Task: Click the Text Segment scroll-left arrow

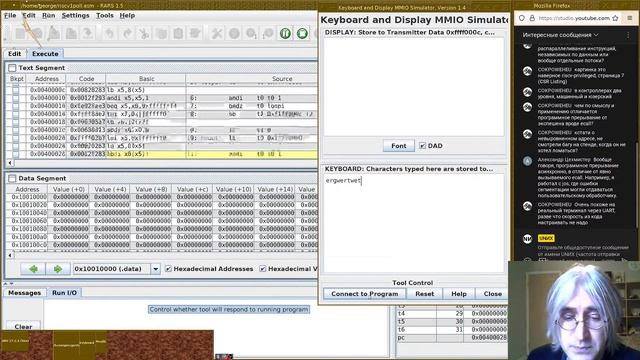Action: (x=10, y=163)
